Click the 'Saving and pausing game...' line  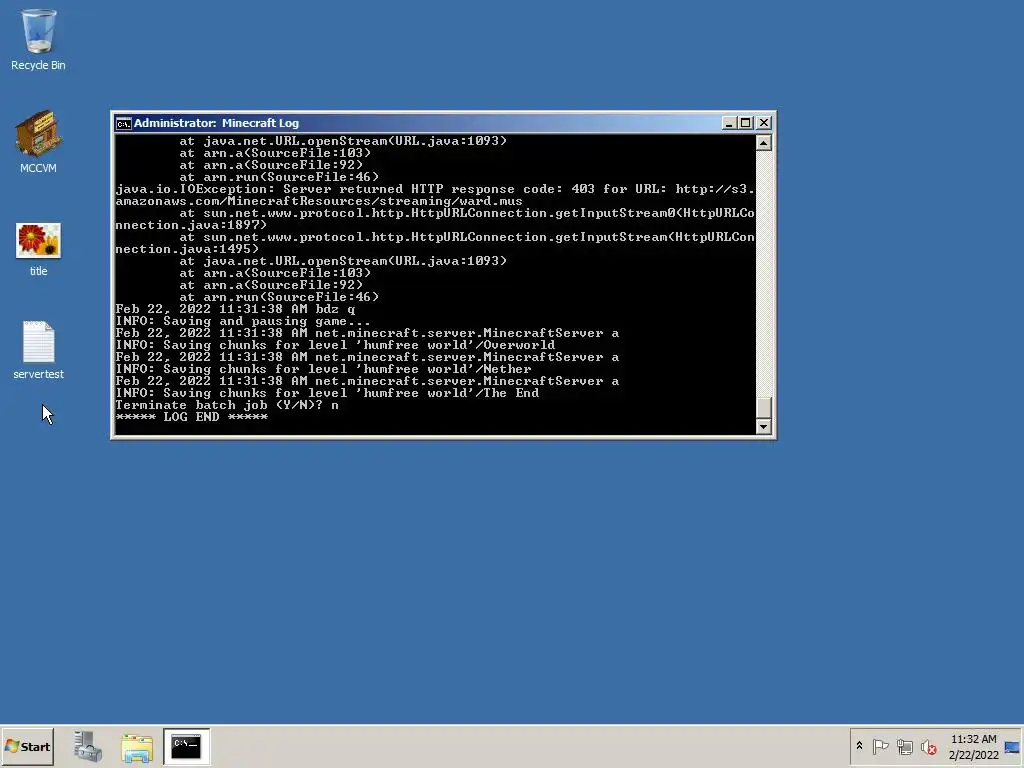point(243,321)
